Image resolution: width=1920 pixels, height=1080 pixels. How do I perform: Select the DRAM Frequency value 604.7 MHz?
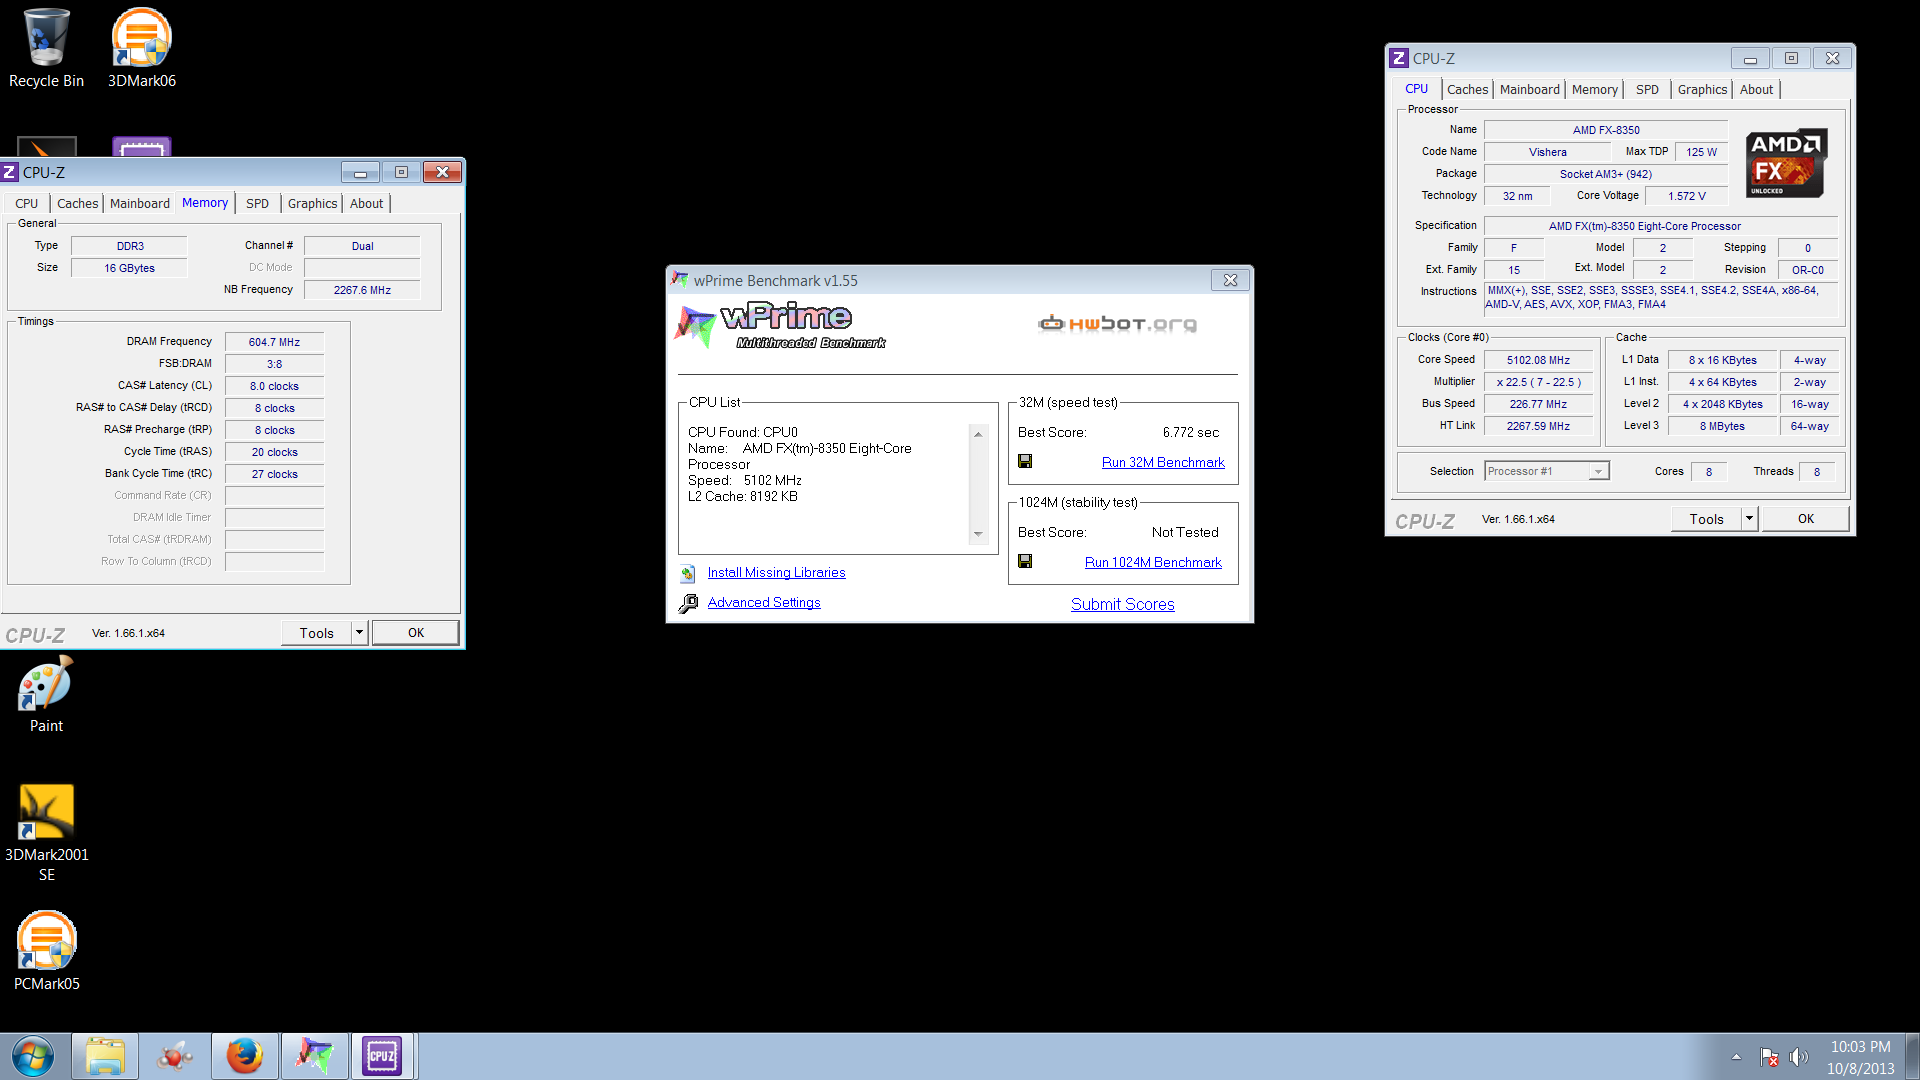(x=274, y=342)
